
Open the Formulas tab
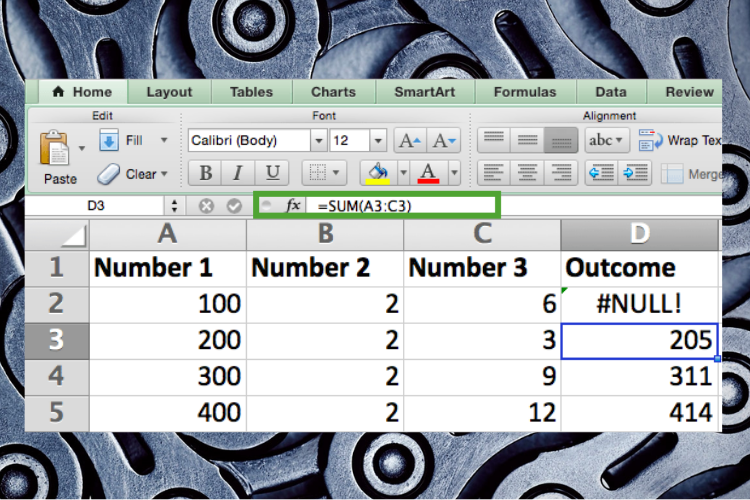pyautogui.click(x=525, y=92)
